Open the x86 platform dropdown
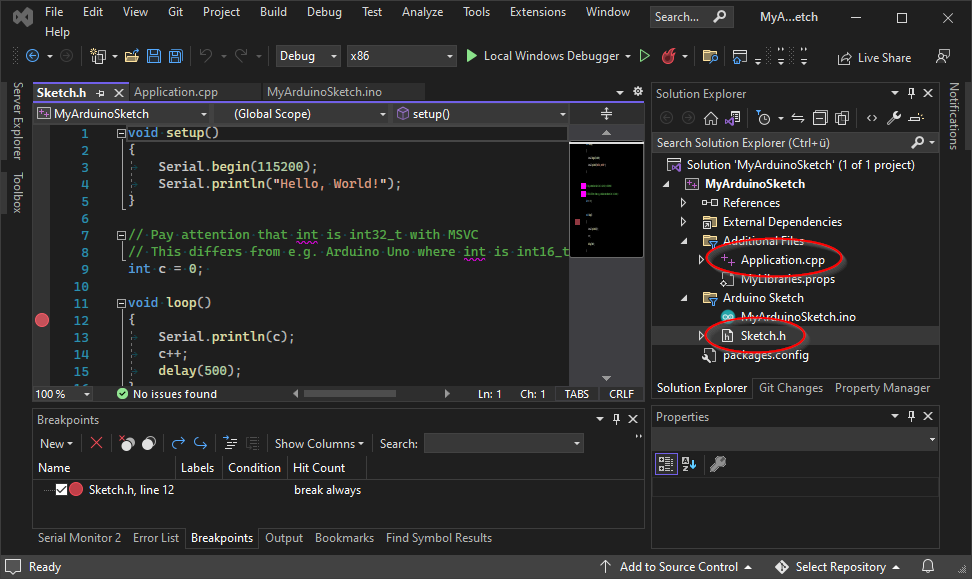972x579 pixels. click(401, 56)
